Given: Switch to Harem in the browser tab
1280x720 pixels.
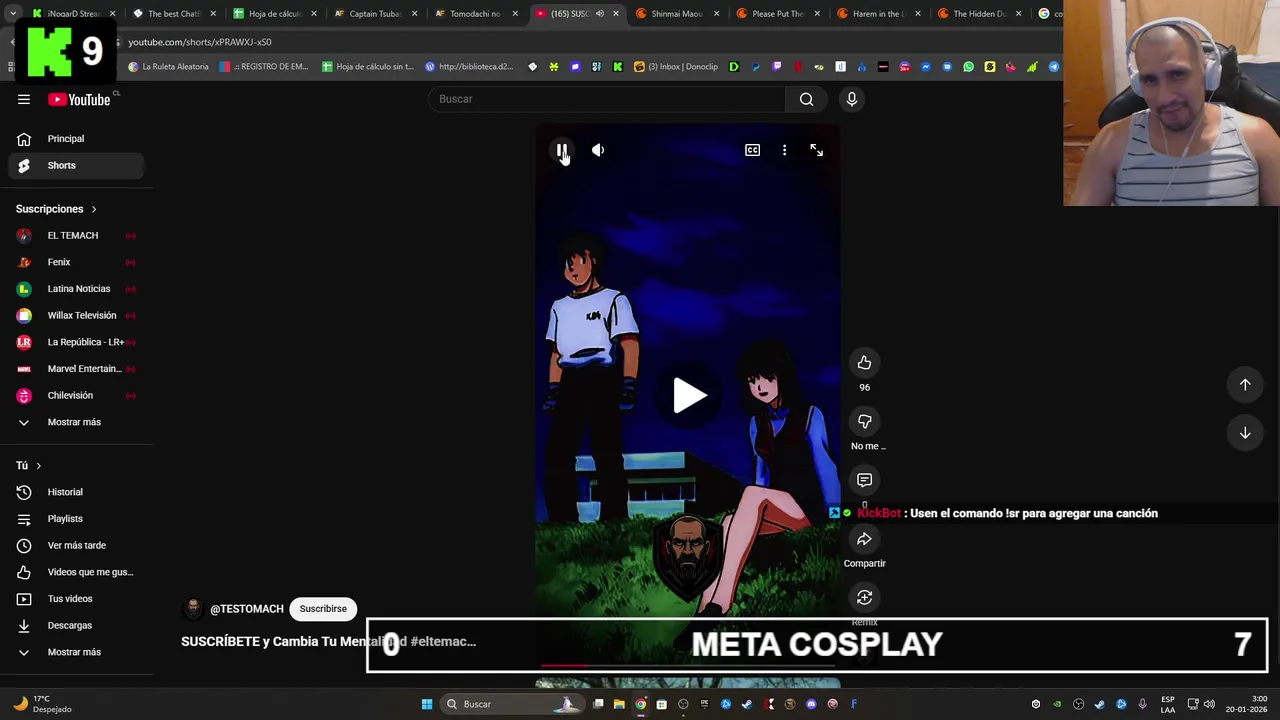Looking at the screenshot, I should click(877, 14).
